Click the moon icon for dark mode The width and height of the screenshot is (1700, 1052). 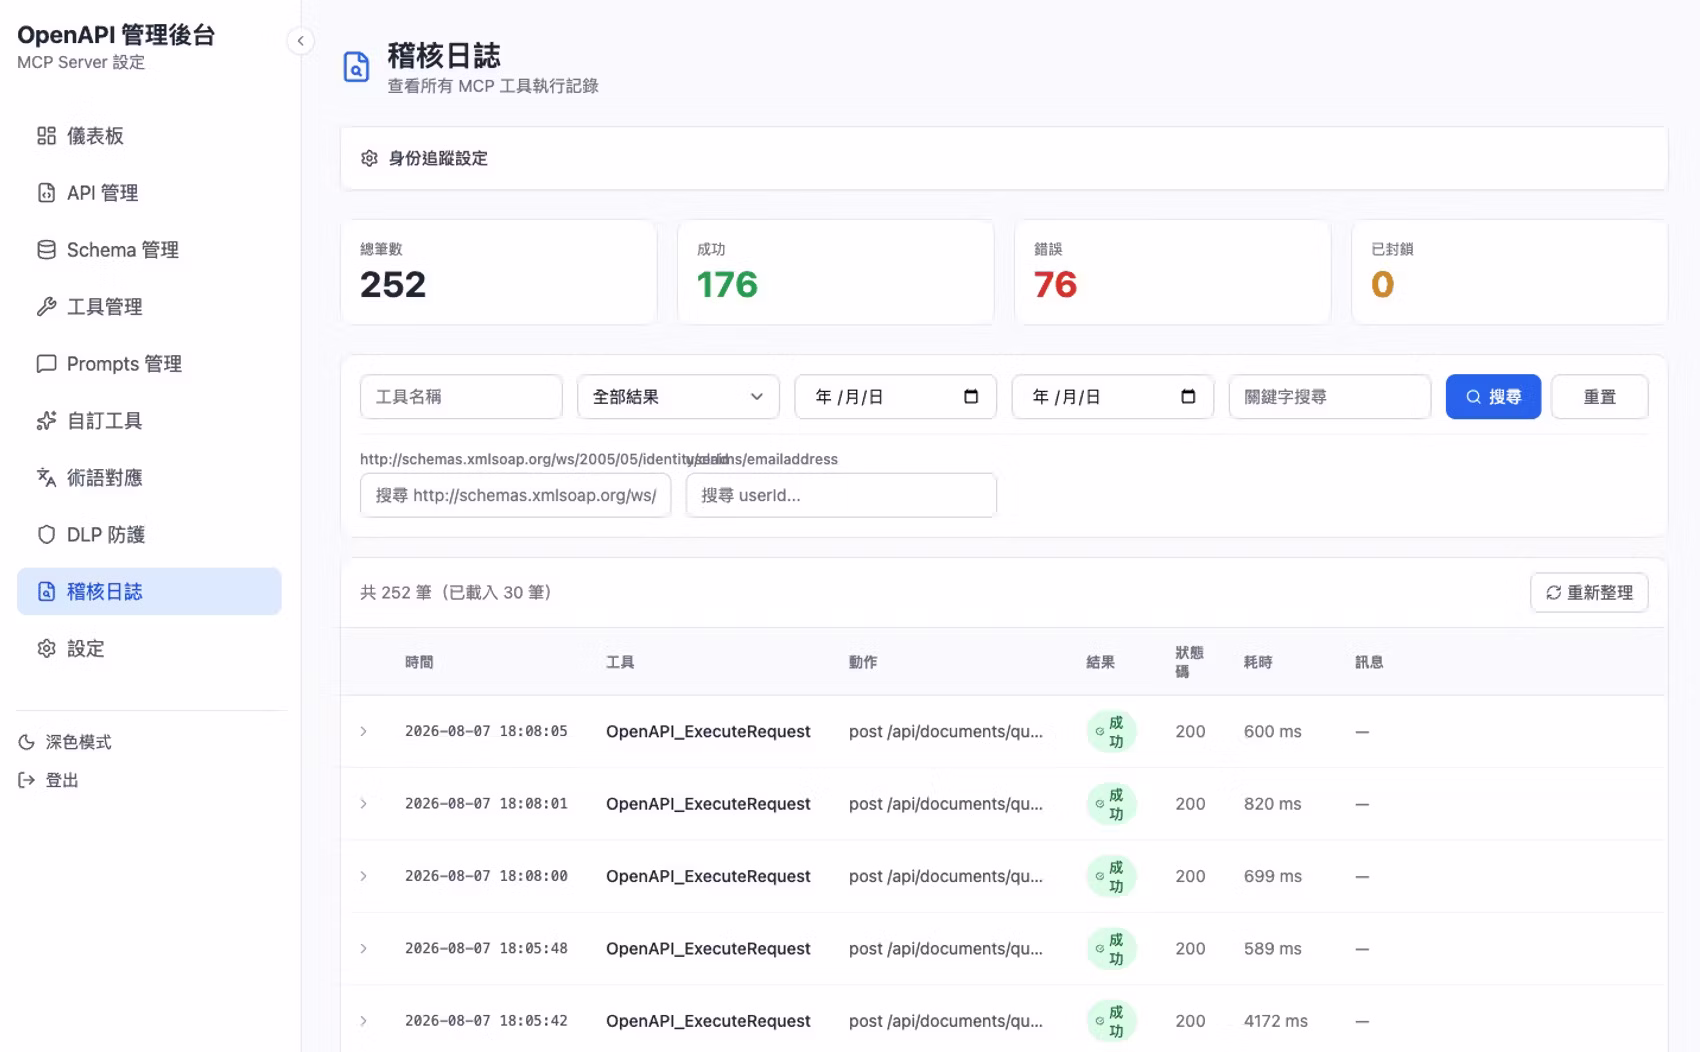point(27,742)
